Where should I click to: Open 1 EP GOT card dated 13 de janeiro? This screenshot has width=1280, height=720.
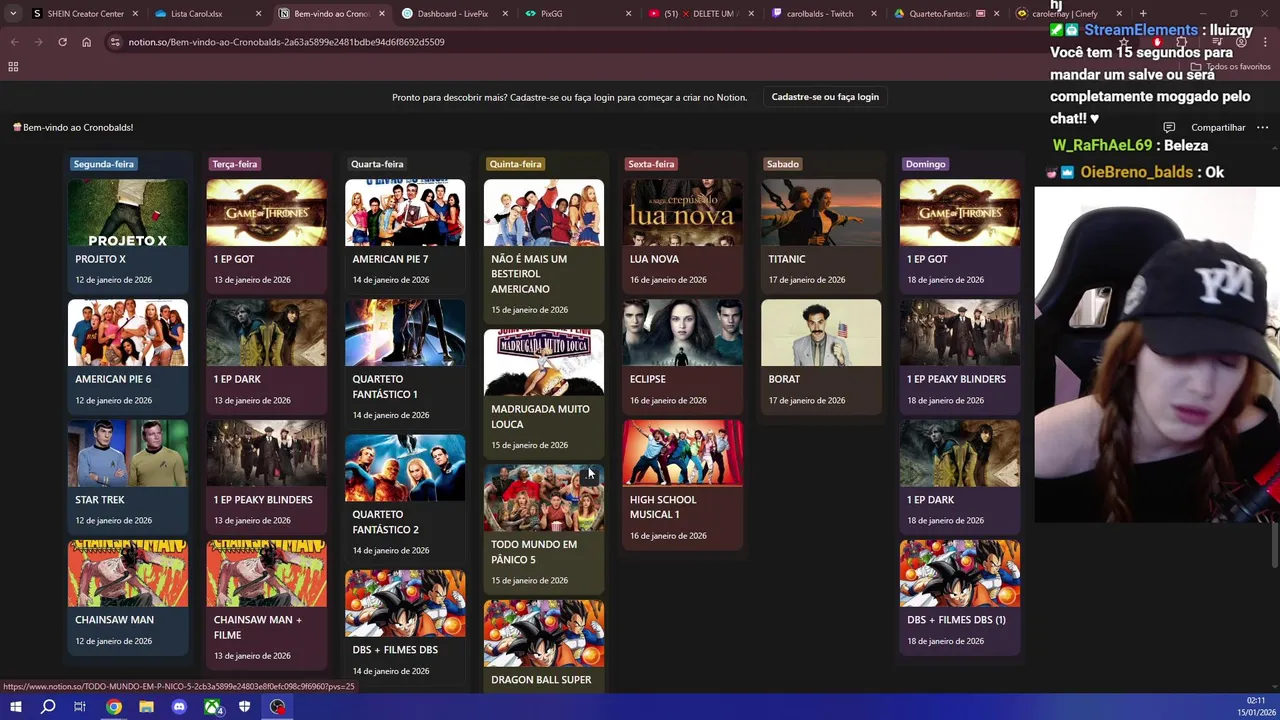coord(266,235)
